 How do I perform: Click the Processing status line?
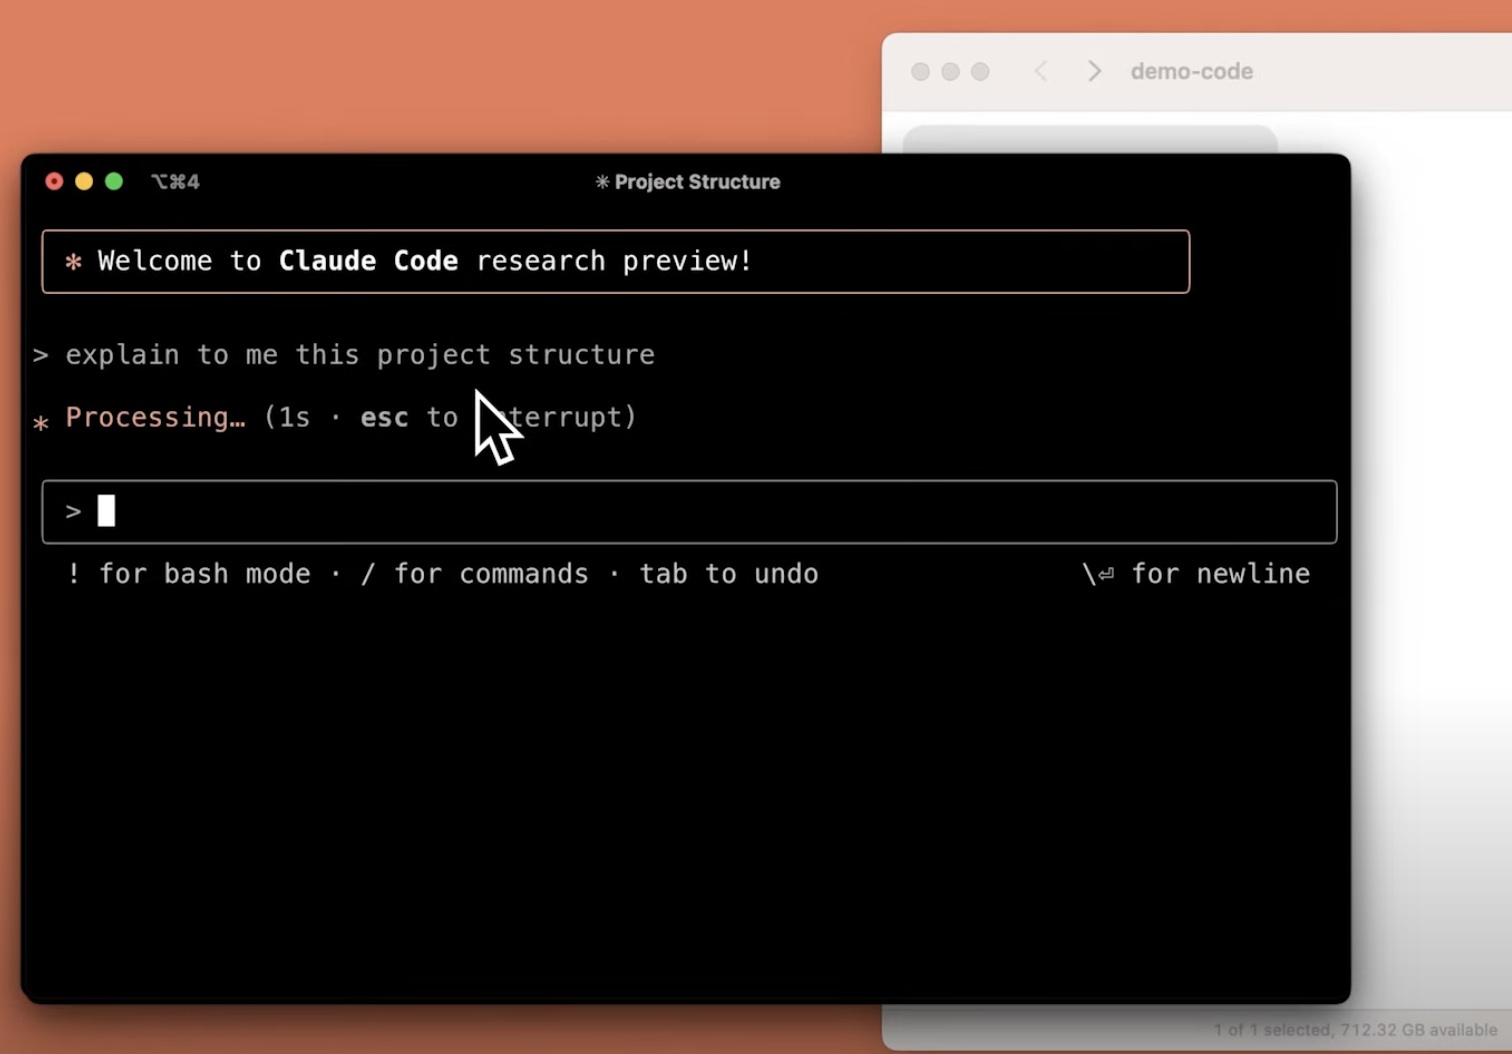[x=335, y=417]
